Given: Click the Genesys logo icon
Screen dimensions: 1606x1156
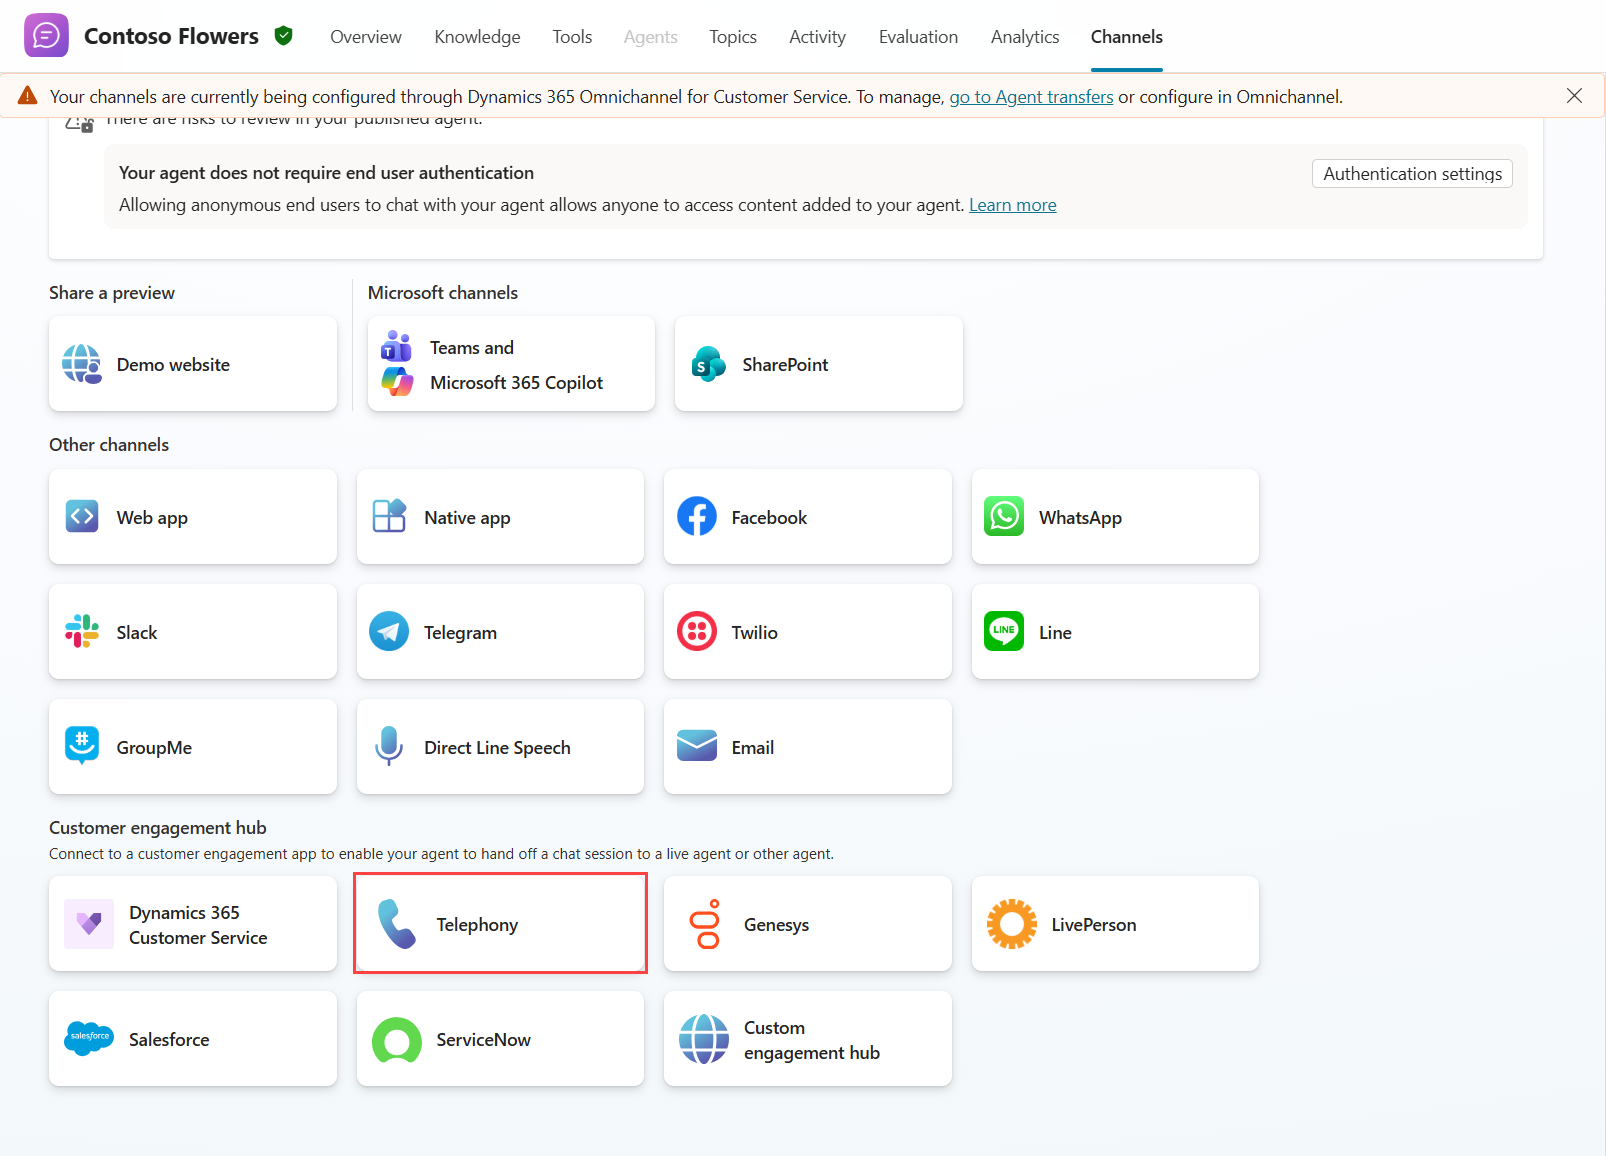Looking at the screenshot, I should (x=705, y=924).
